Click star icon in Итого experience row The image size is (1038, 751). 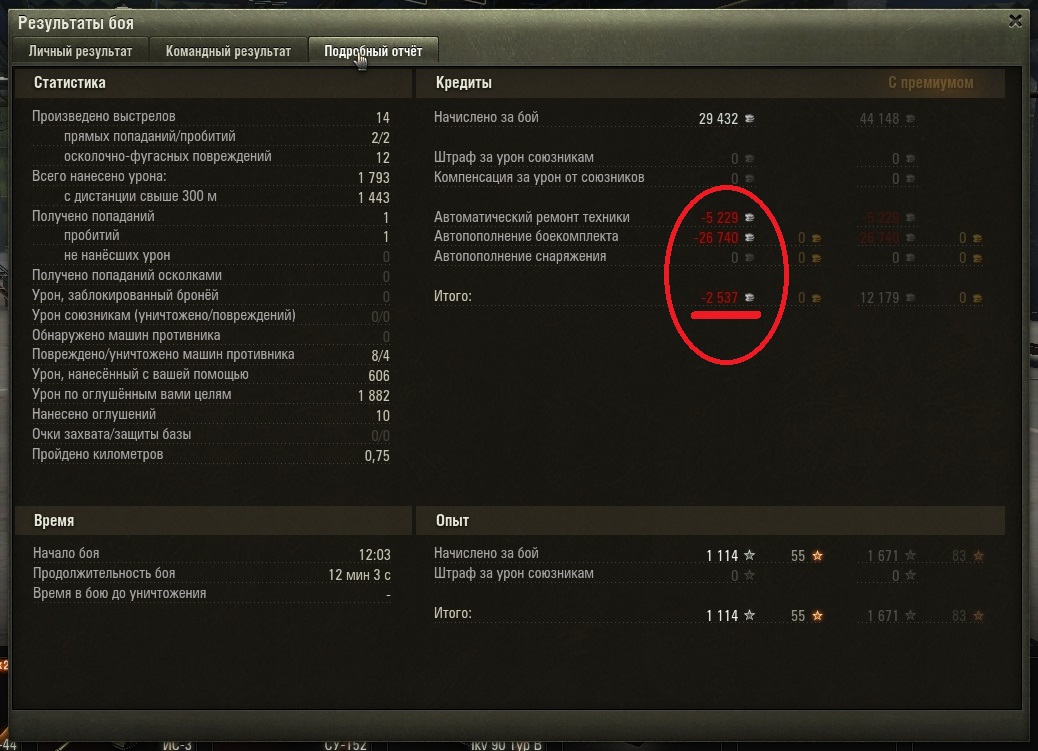(x=749, y=615)
